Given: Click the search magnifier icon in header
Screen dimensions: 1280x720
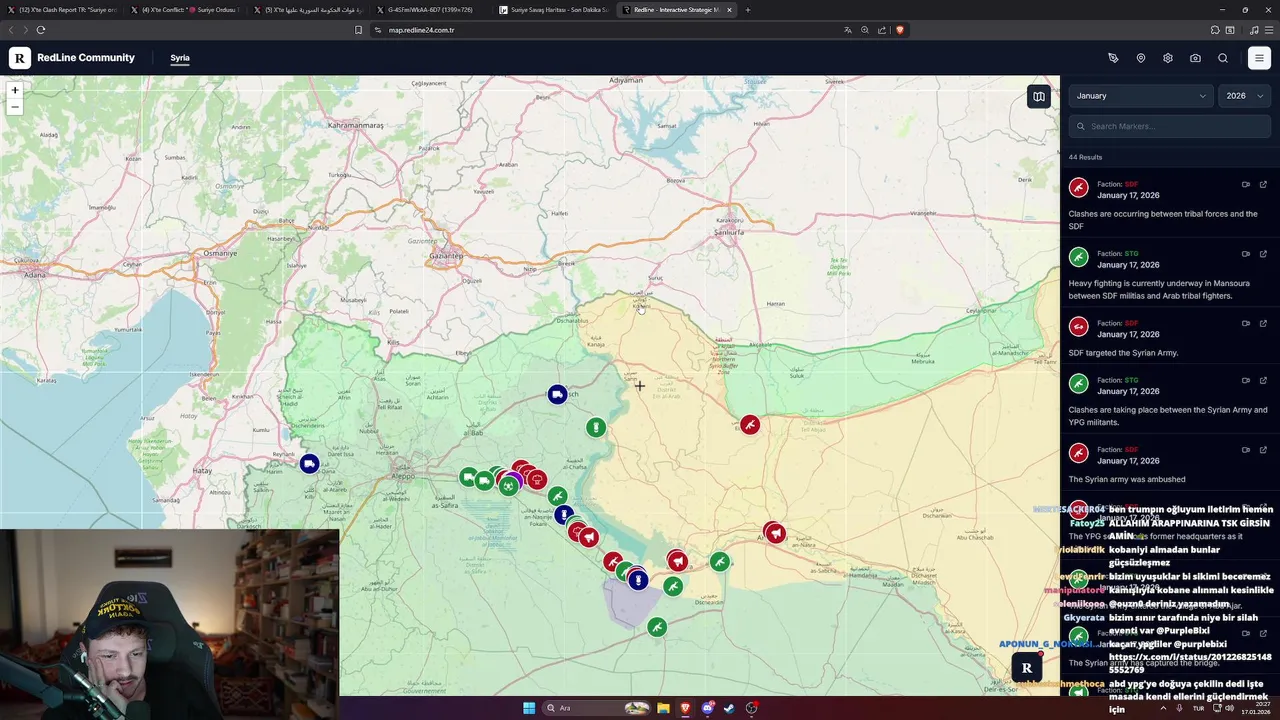Looking at the screenshot, I should point(1223,58).
